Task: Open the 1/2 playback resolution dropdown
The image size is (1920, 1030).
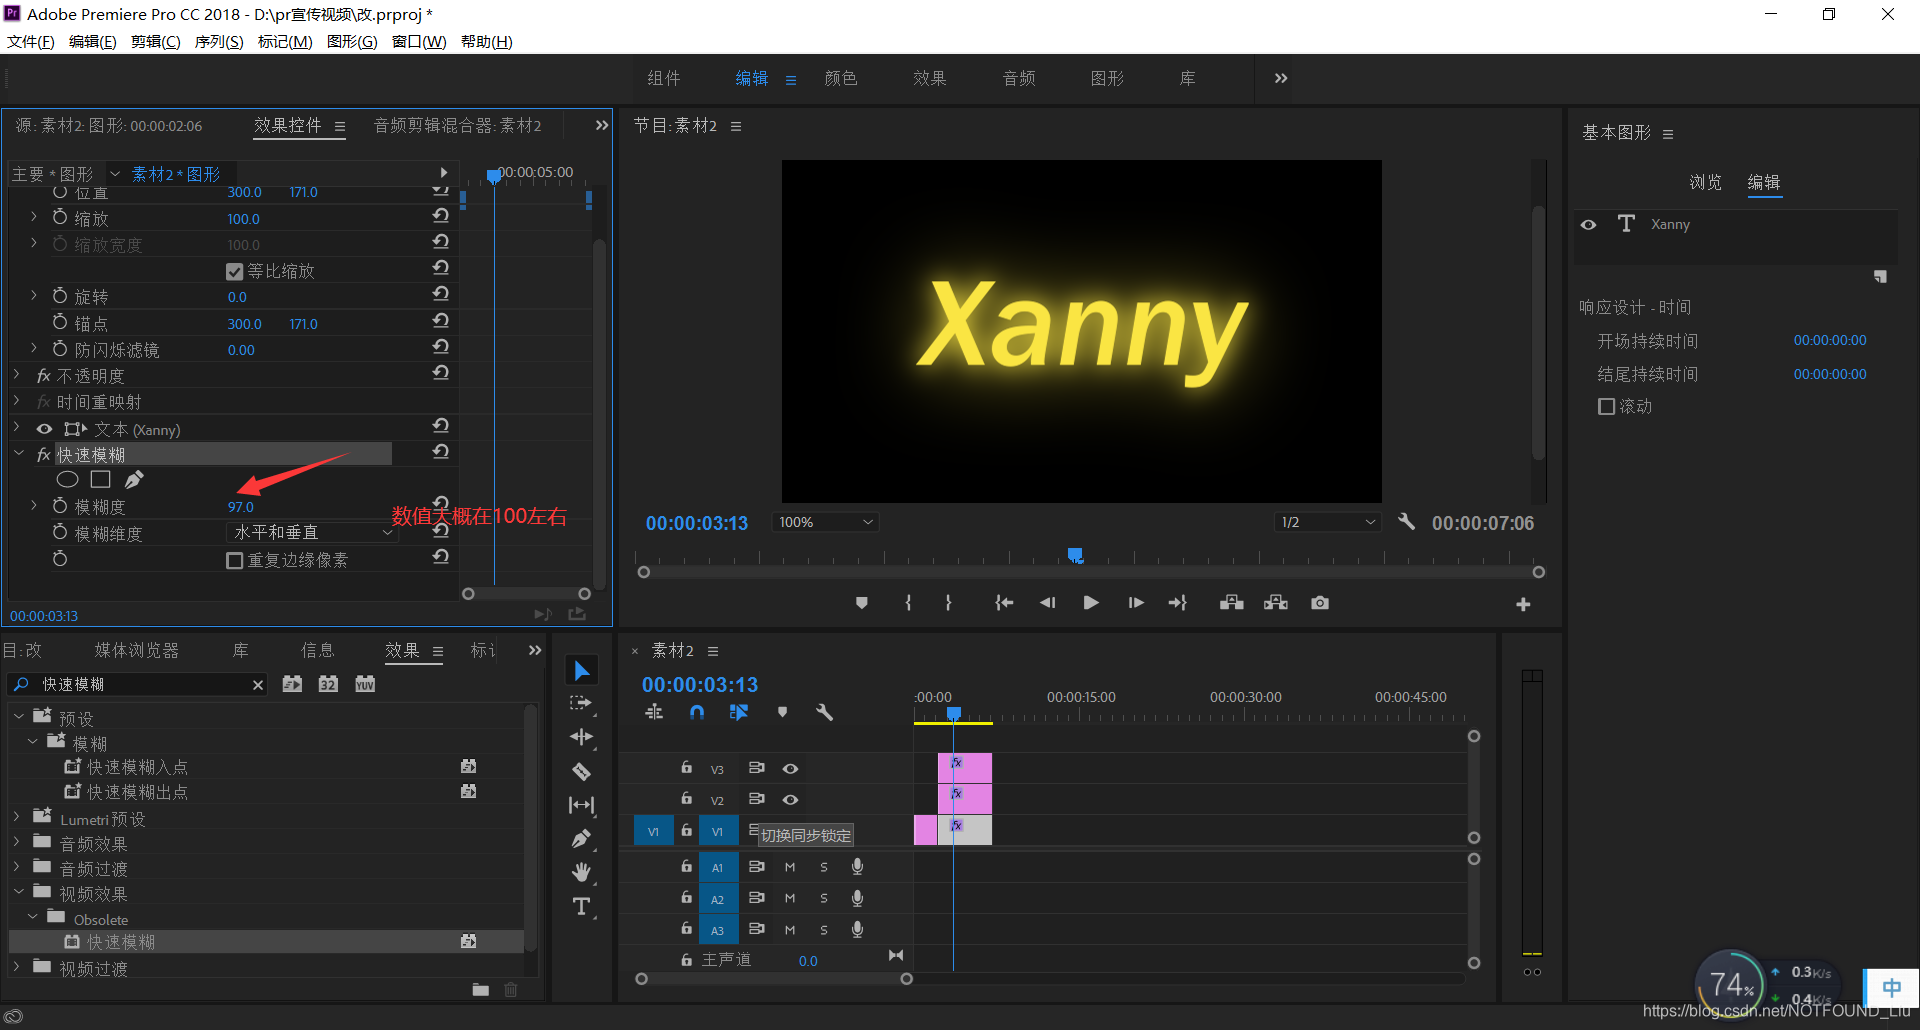Action: point(1328,522)
